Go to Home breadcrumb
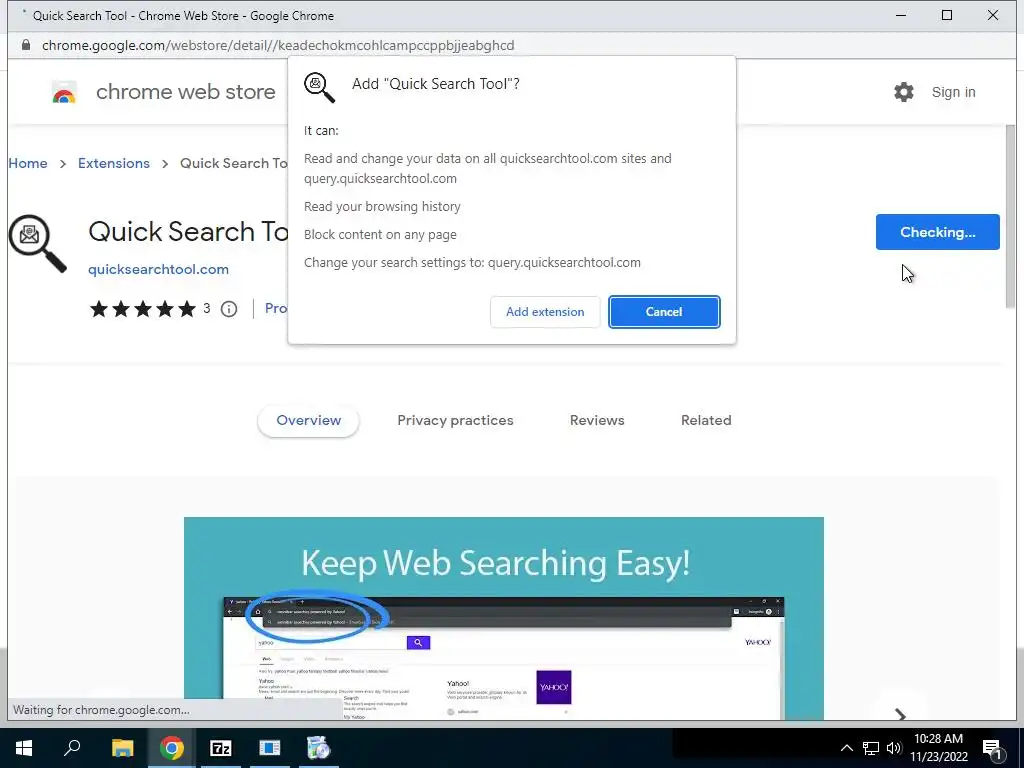1024x768 pixels. coord(27,163)
